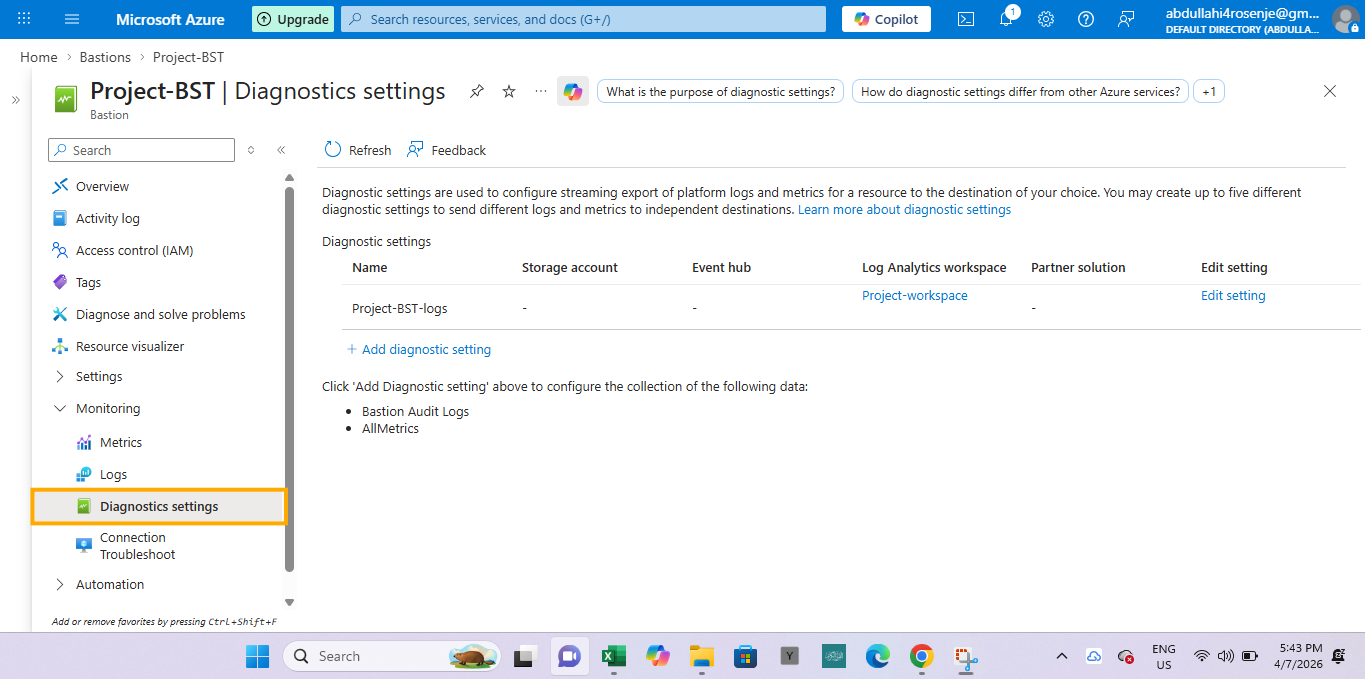This screenshot has height=679, width=1365.
Task: Select Diagnostics settings in the menu
Action: point(160,506)
